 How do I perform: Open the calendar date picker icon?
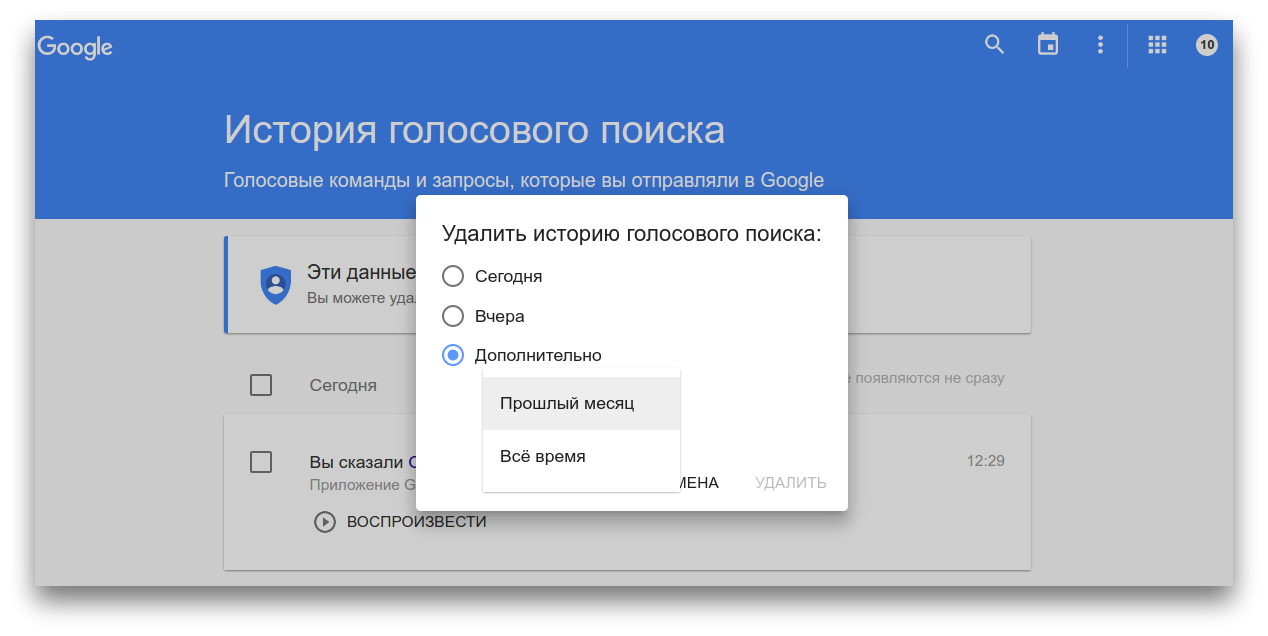click(x=1048, y=45)
